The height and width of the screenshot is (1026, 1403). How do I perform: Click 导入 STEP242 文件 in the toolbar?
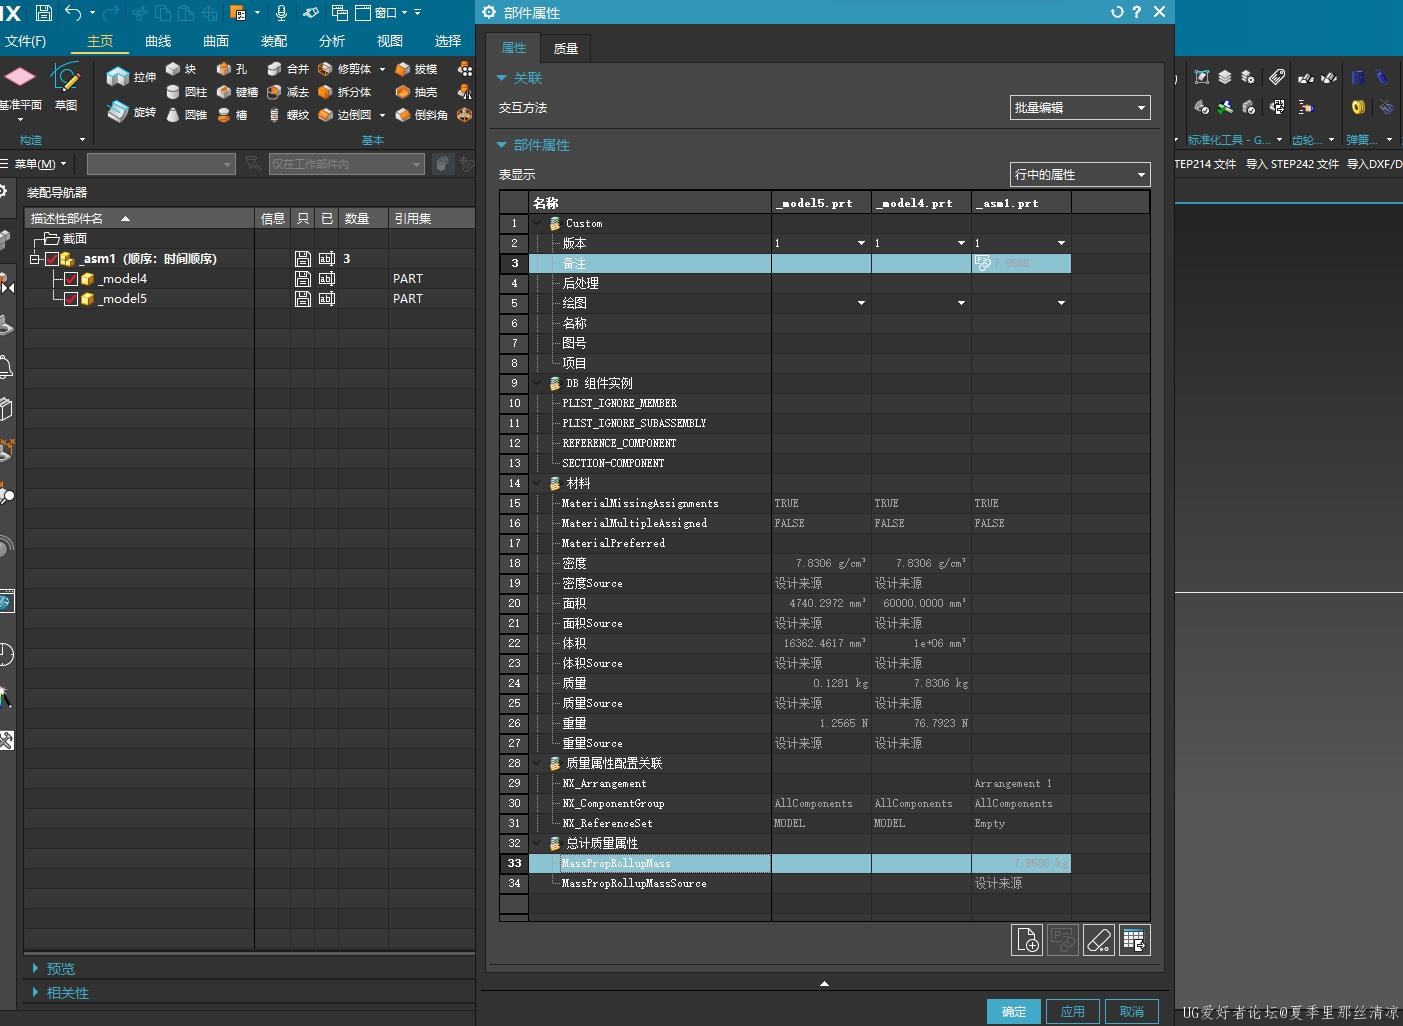[1292, 164]
